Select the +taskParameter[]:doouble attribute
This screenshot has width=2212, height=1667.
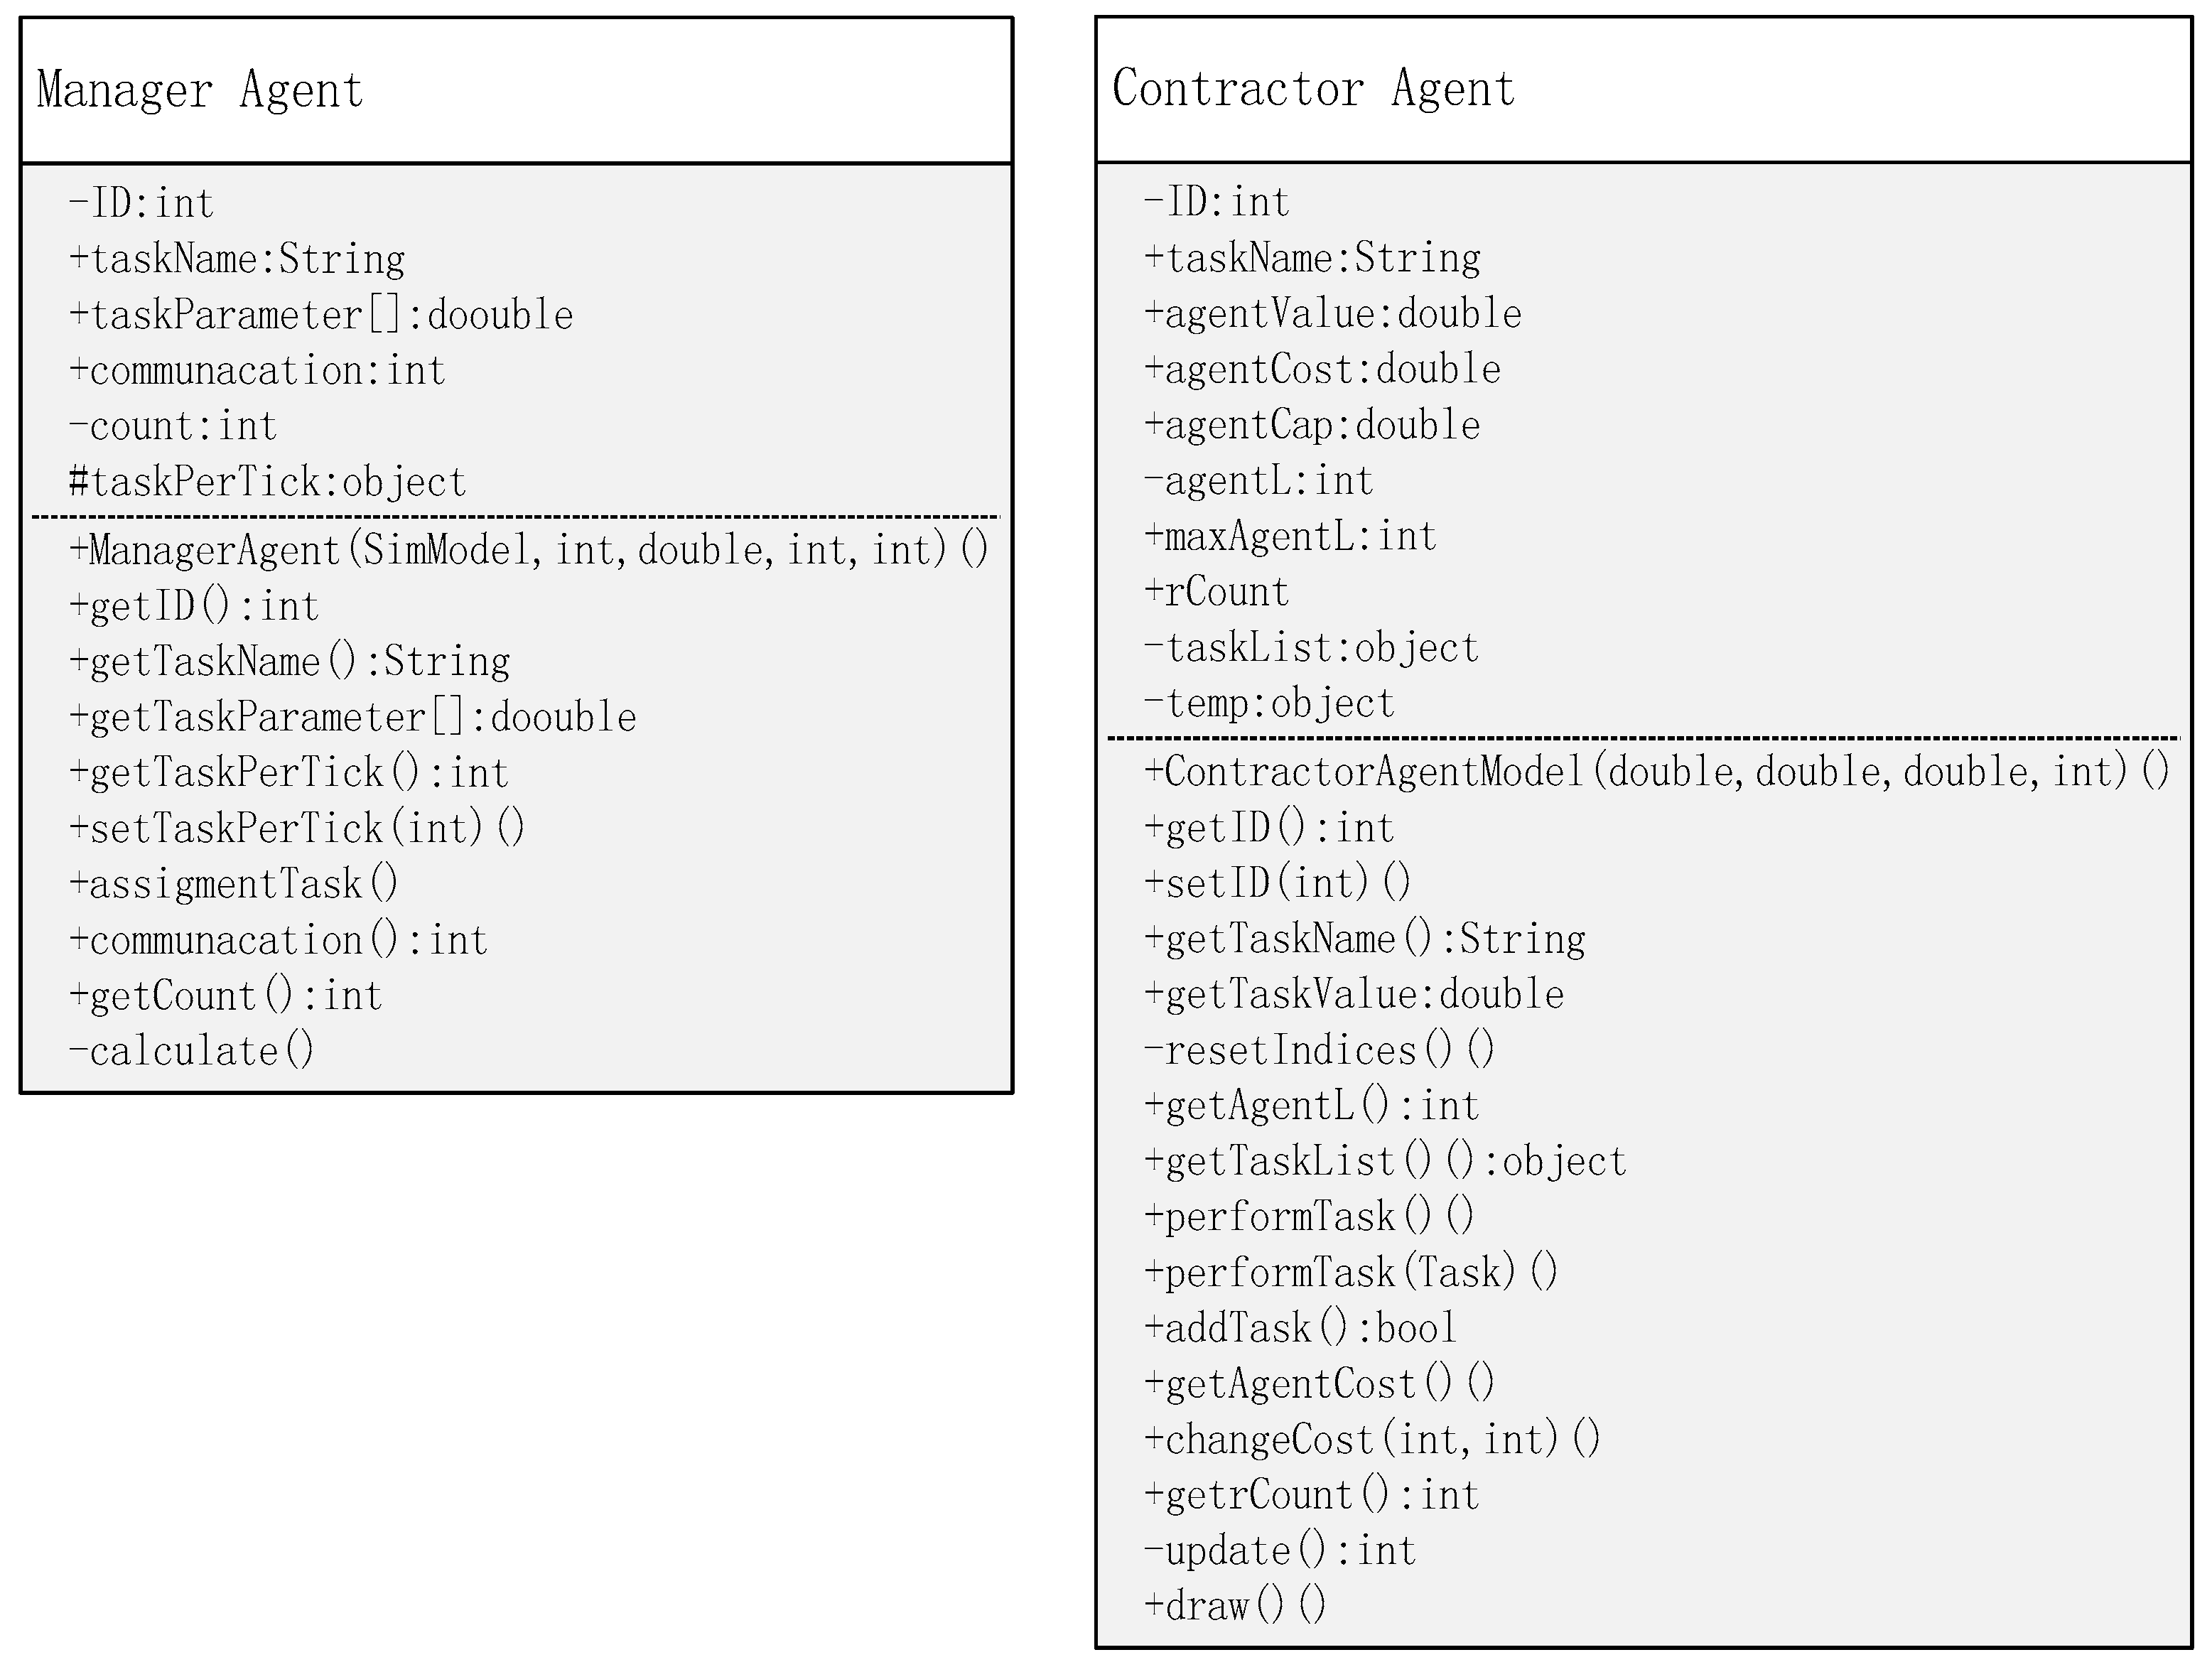tap(321, 315)
